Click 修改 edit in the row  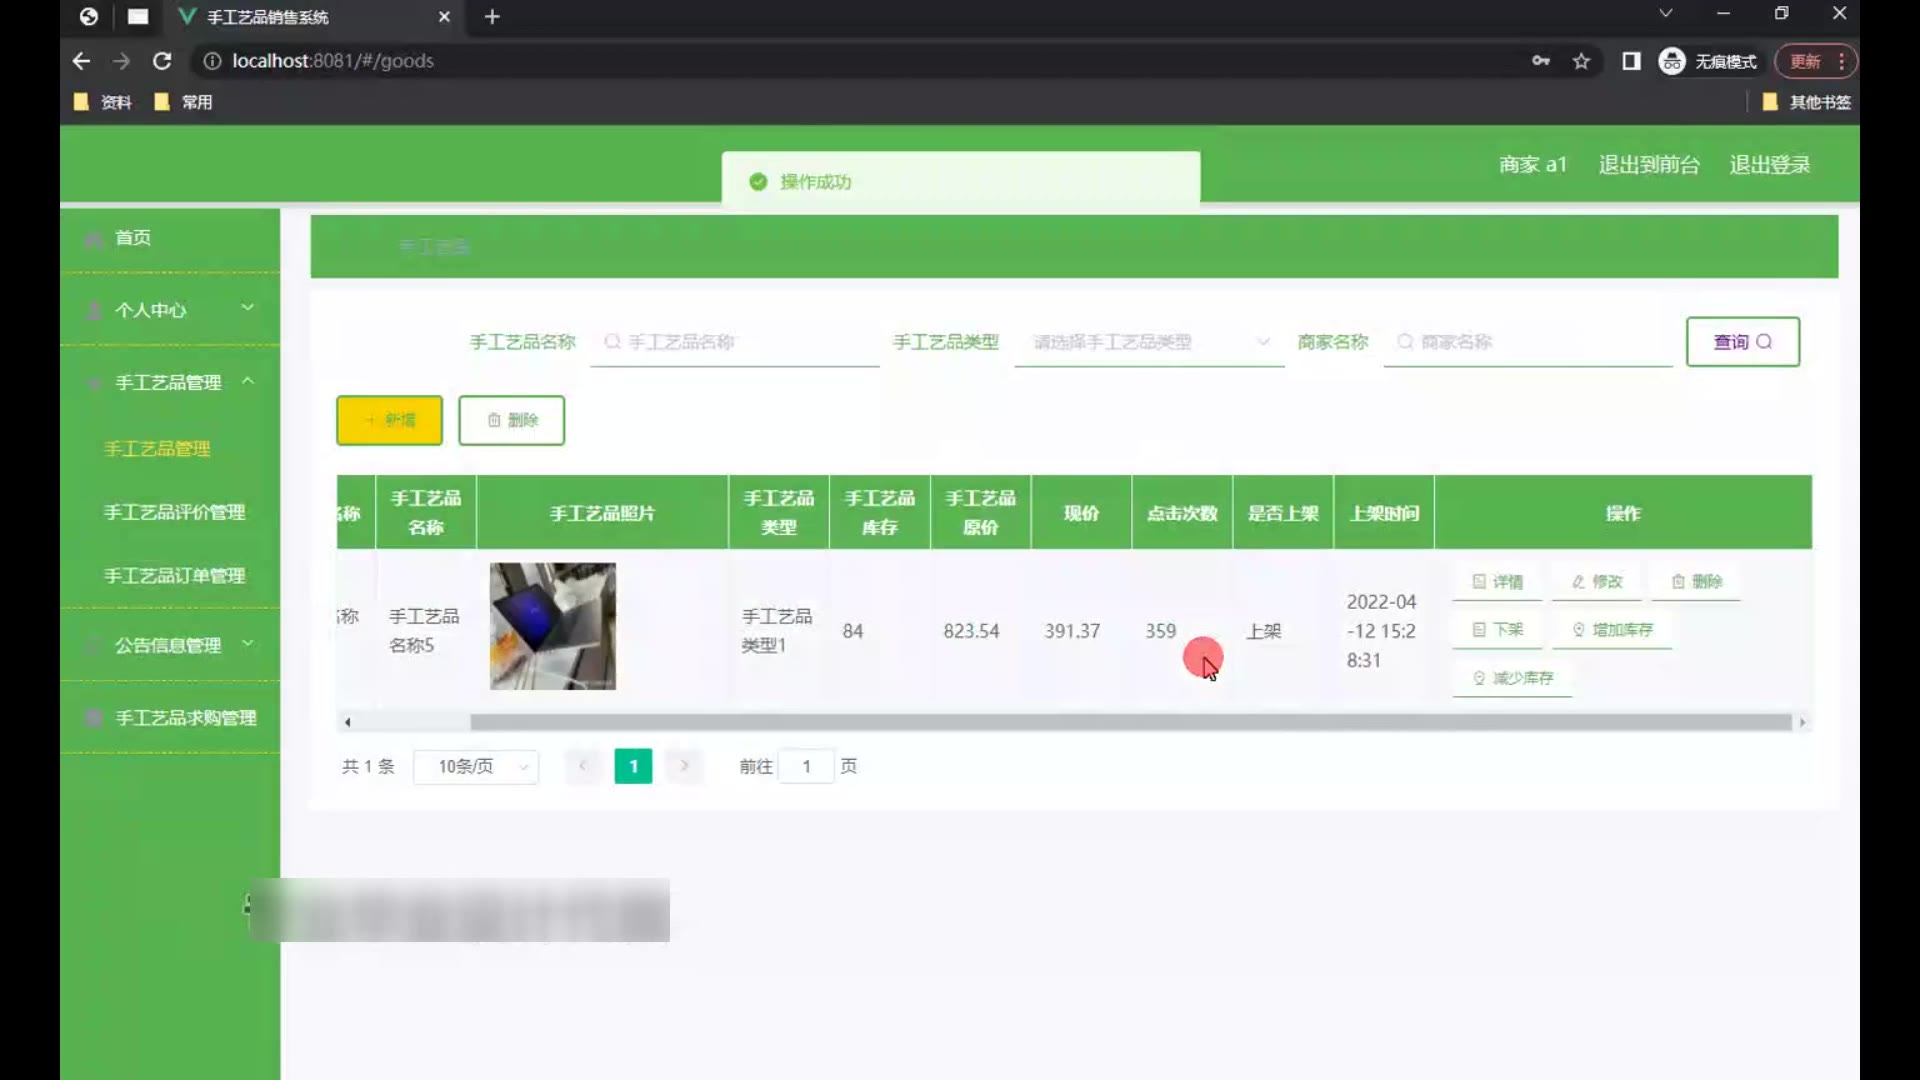[x=1596, y=582]
